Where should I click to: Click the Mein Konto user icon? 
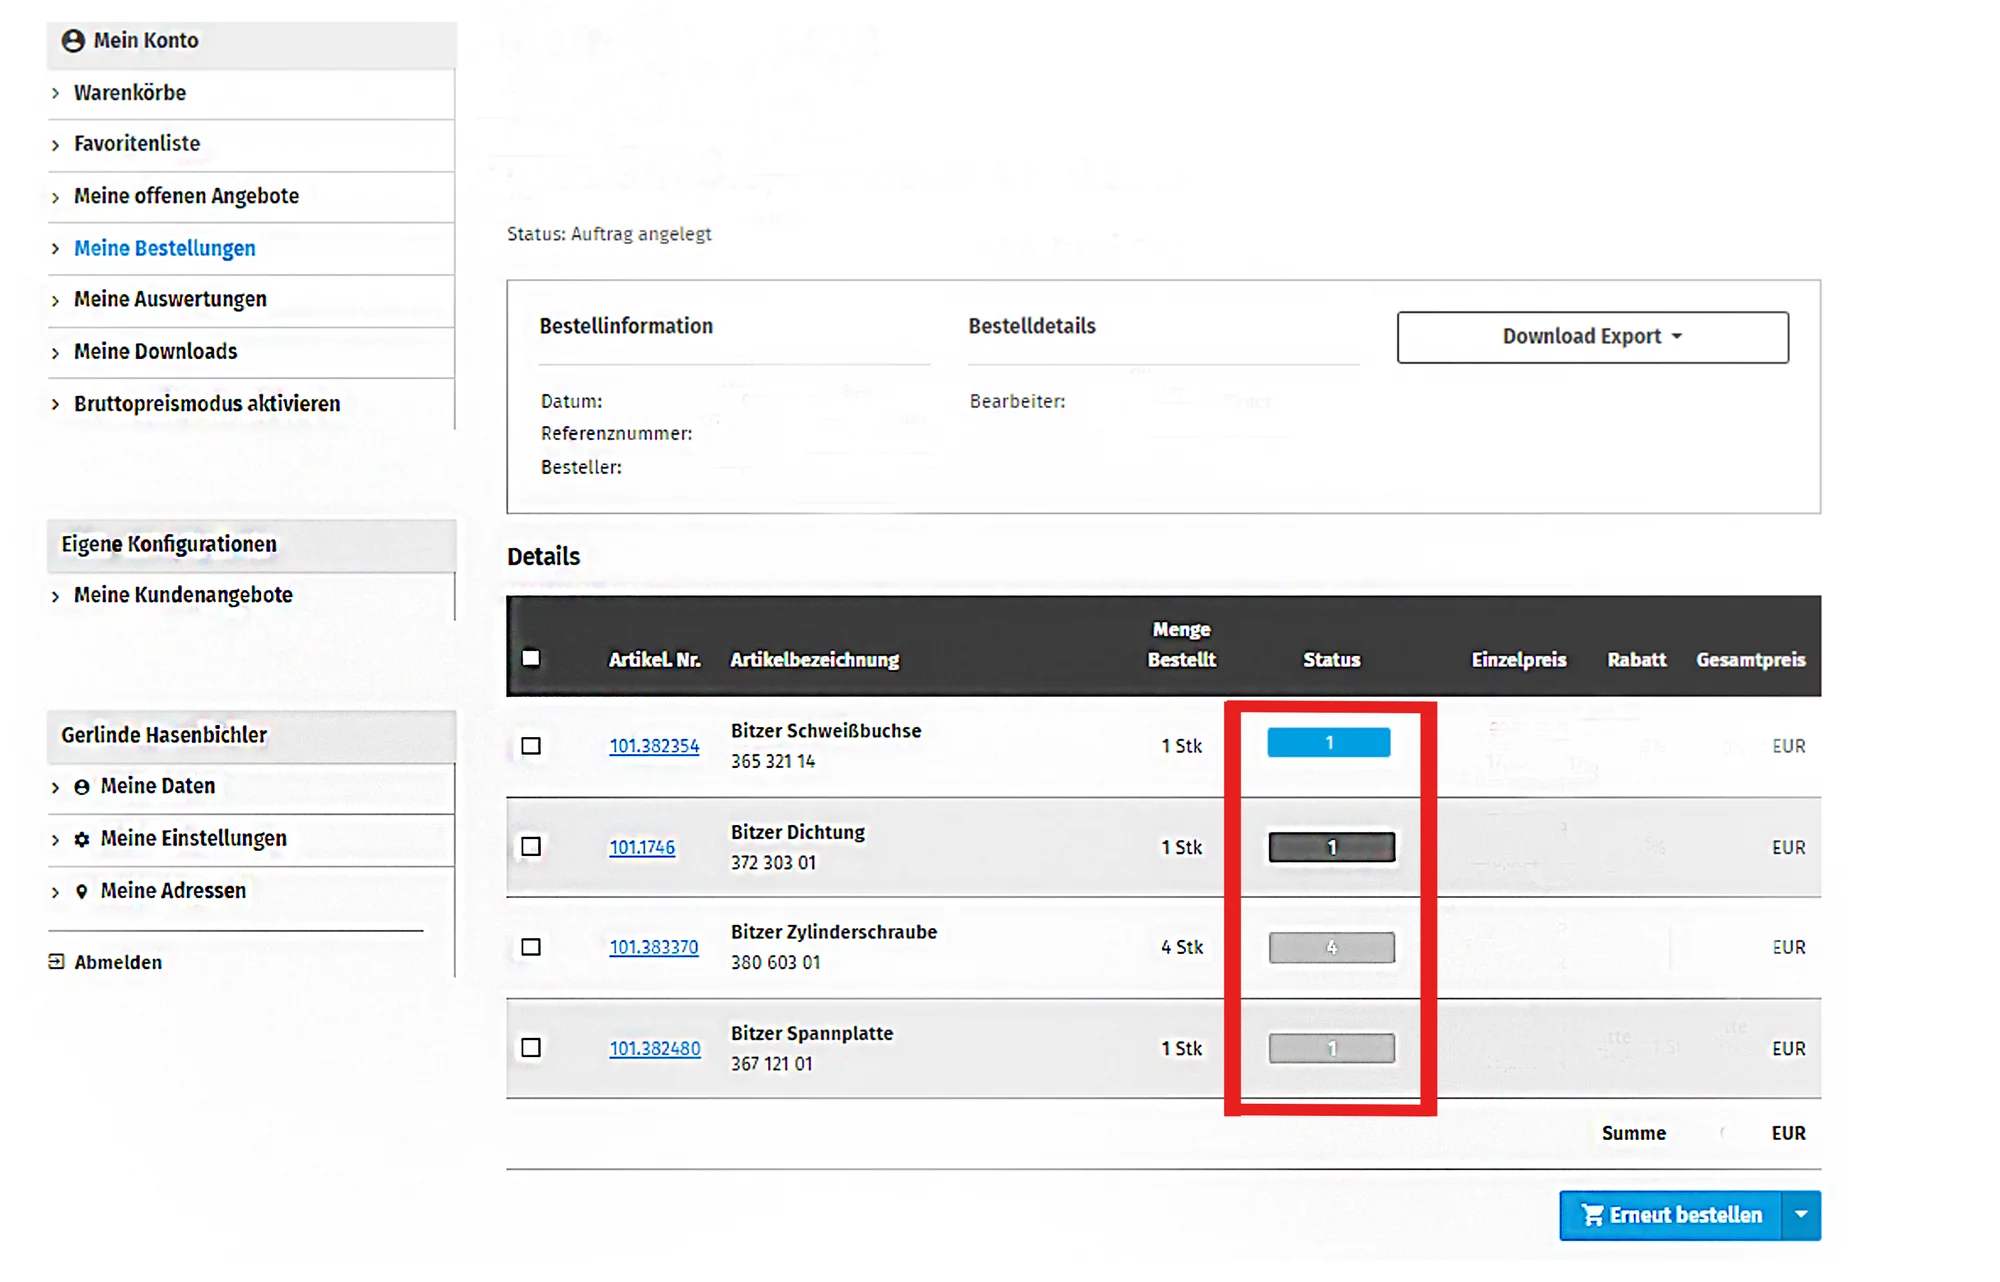(73, 41)
